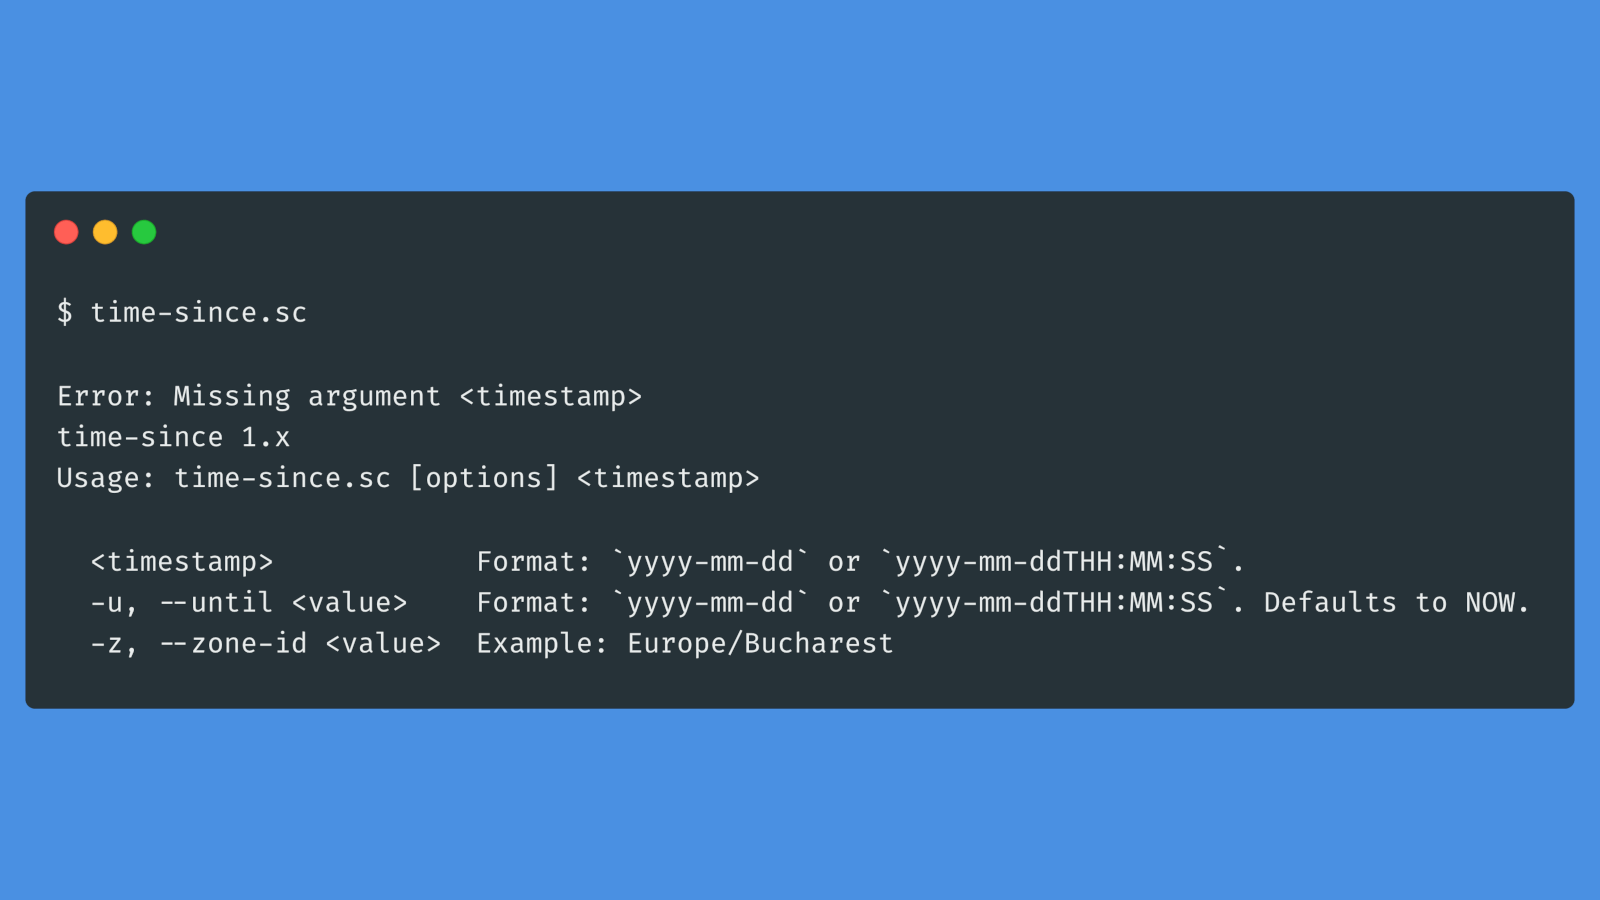Click the word Error in the output
Viewport: 1600px width, 900px height.
click(x=99, y=397)
